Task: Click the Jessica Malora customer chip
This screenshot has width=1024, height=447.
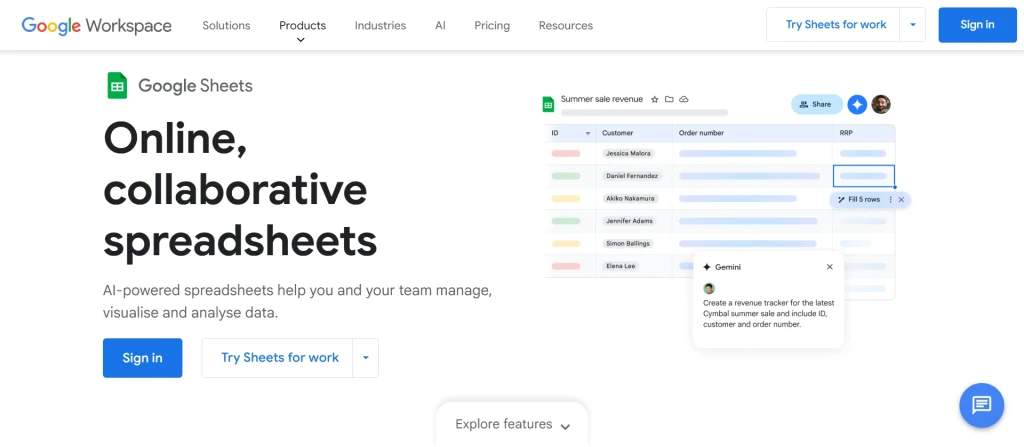Action: [x=628, y=154]
